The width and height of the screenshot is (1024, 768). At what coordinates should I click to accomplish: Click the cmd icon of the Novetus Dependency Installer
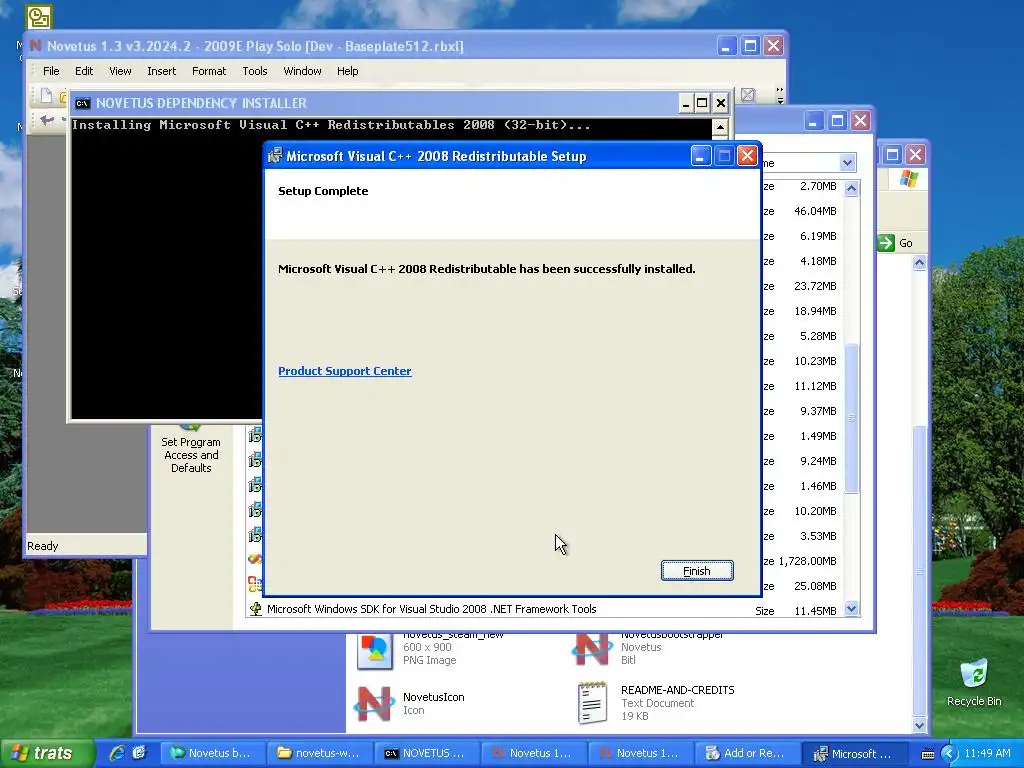[x=82, y=103]
